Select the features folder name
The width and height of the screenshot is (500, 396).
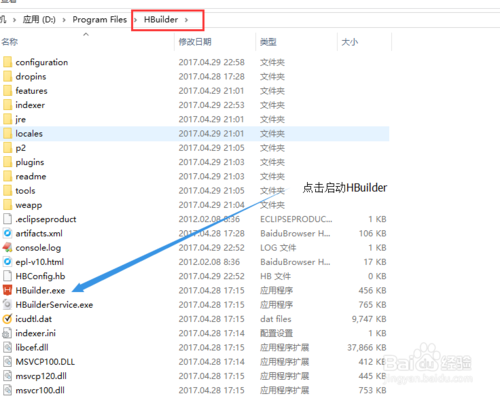pos(31,91)
